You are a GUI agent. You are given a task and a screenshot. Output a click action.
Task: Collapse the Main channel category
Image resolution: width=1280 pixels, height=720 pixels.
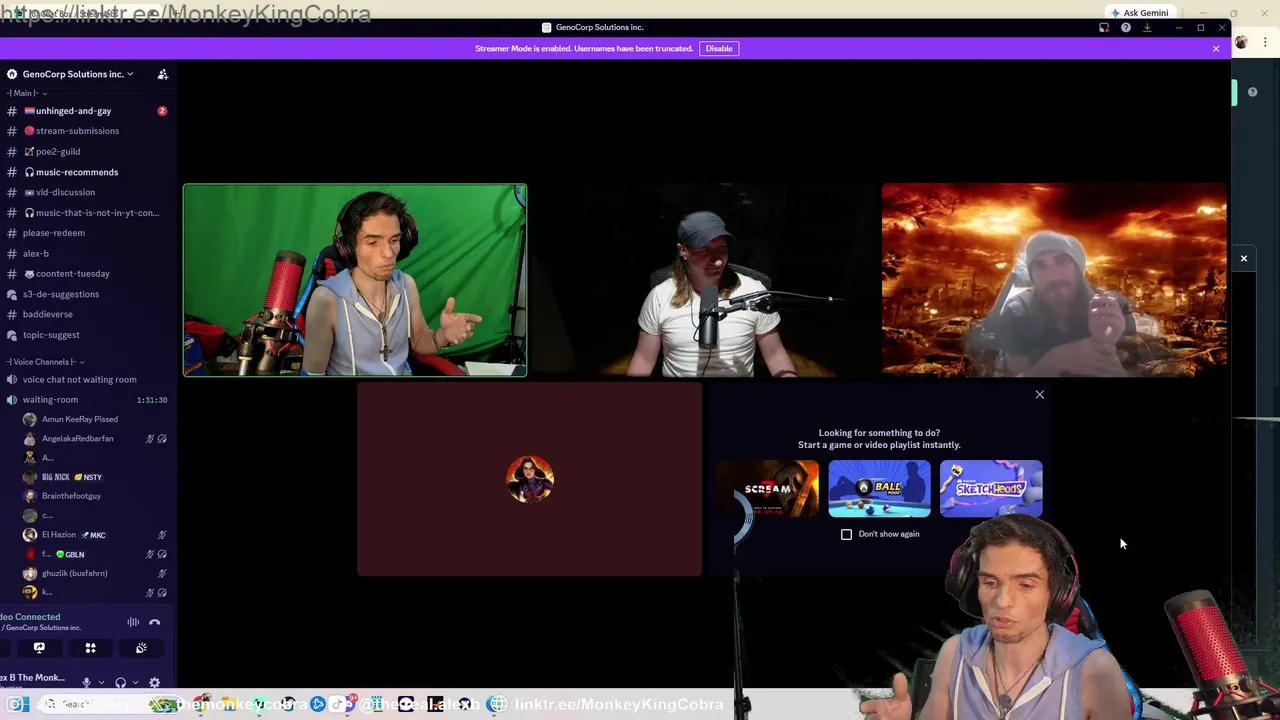tap(26, 93)
